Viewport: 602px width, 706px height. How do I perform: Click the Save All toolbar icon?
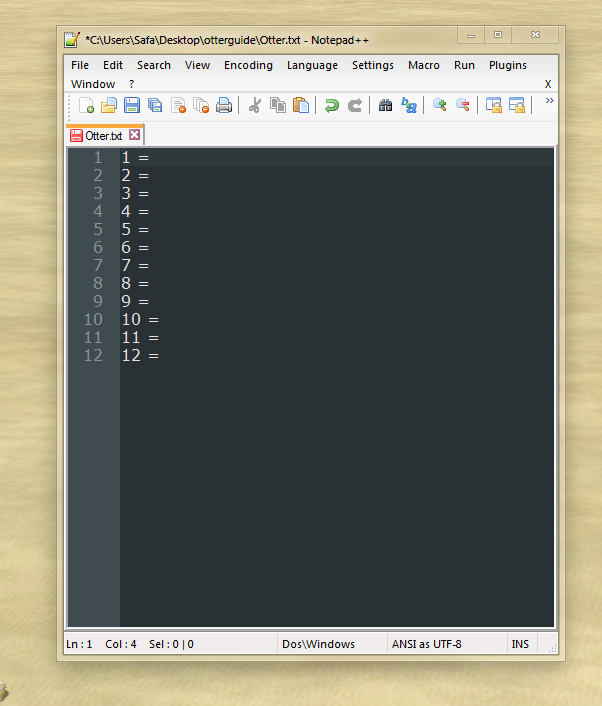tap(155, 105)
